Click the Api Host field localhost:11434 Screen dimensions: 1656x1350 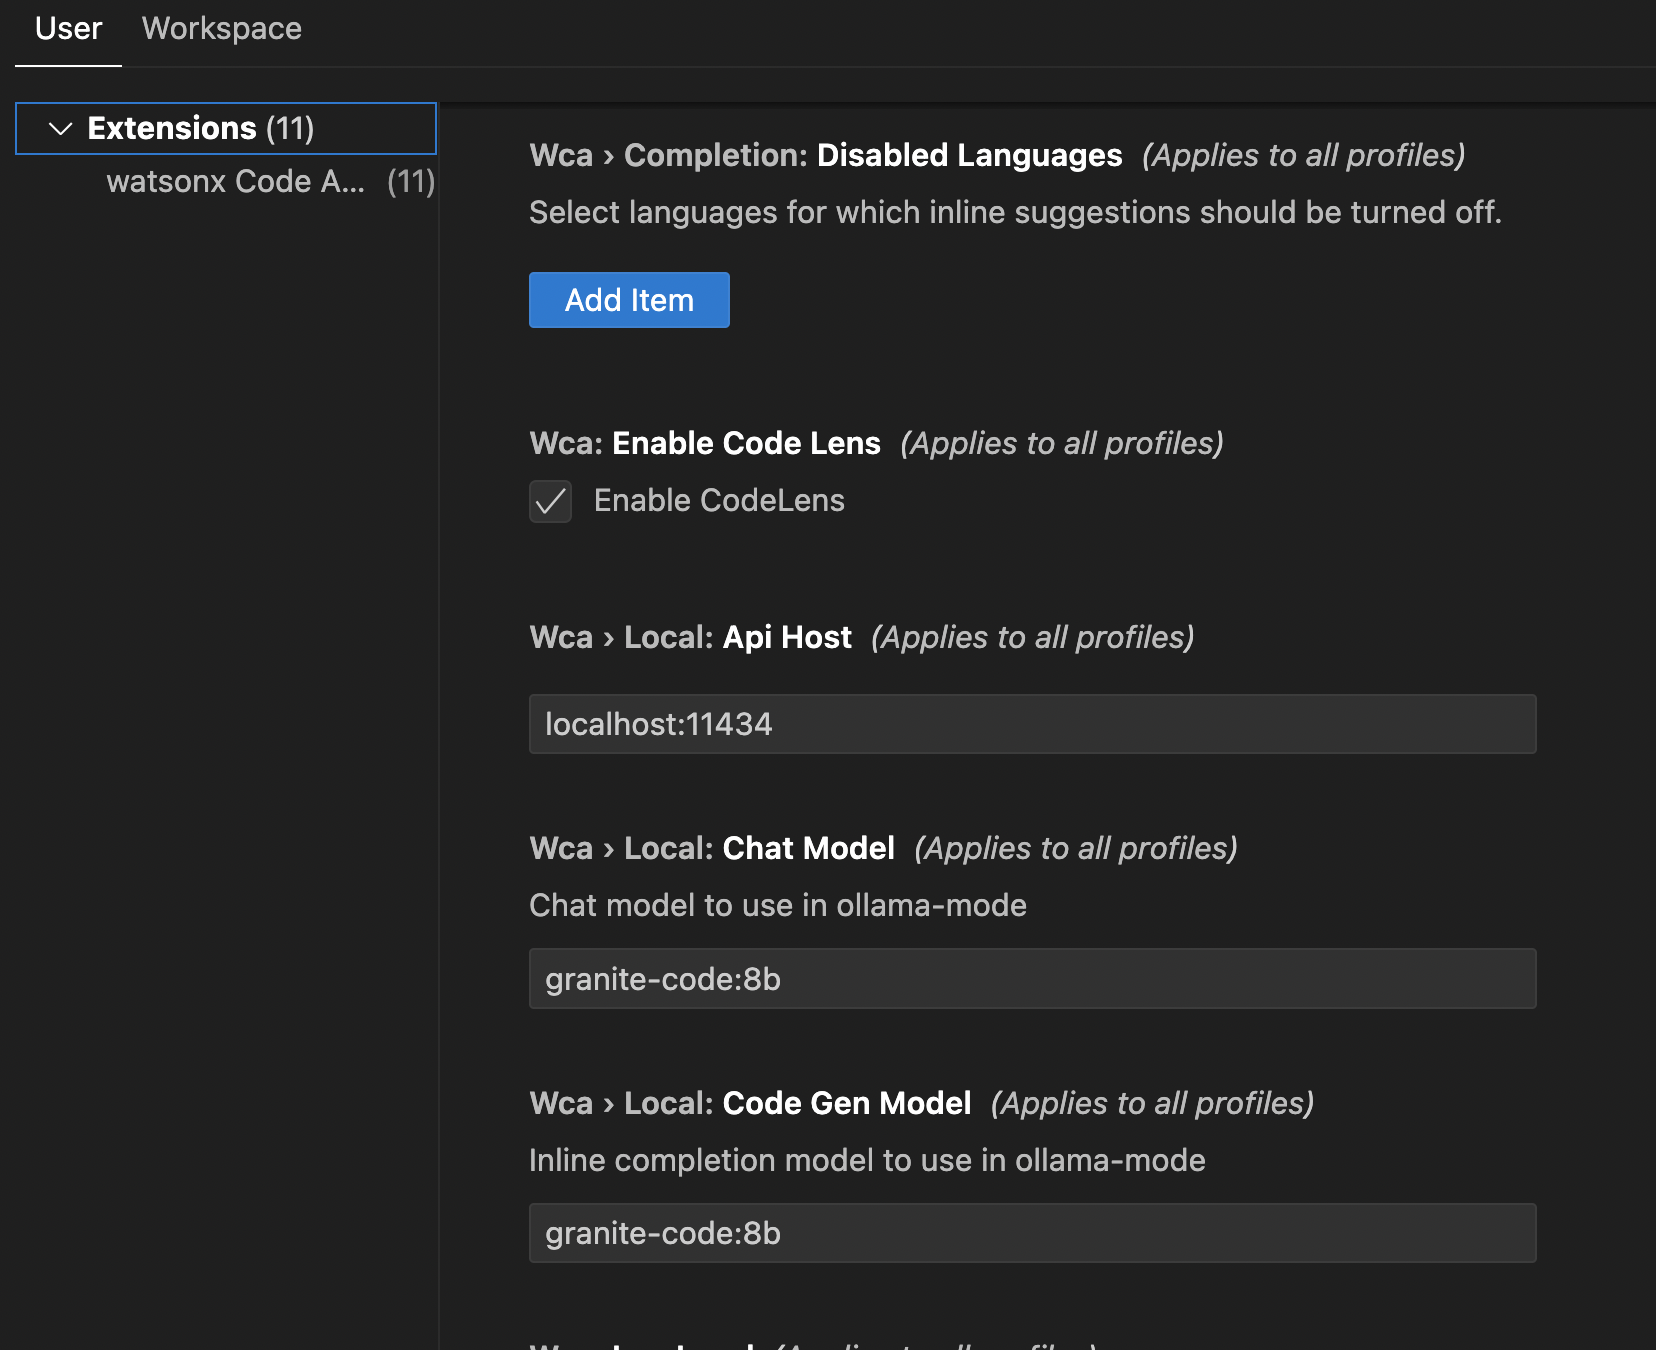pos(1032,724)
